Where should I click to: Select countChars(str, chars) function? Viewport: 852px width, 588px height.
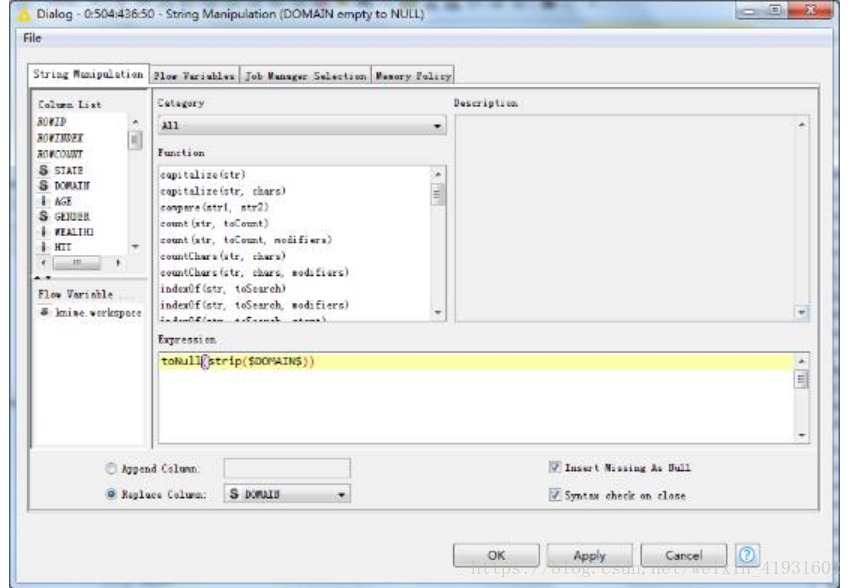click(223, 256)
